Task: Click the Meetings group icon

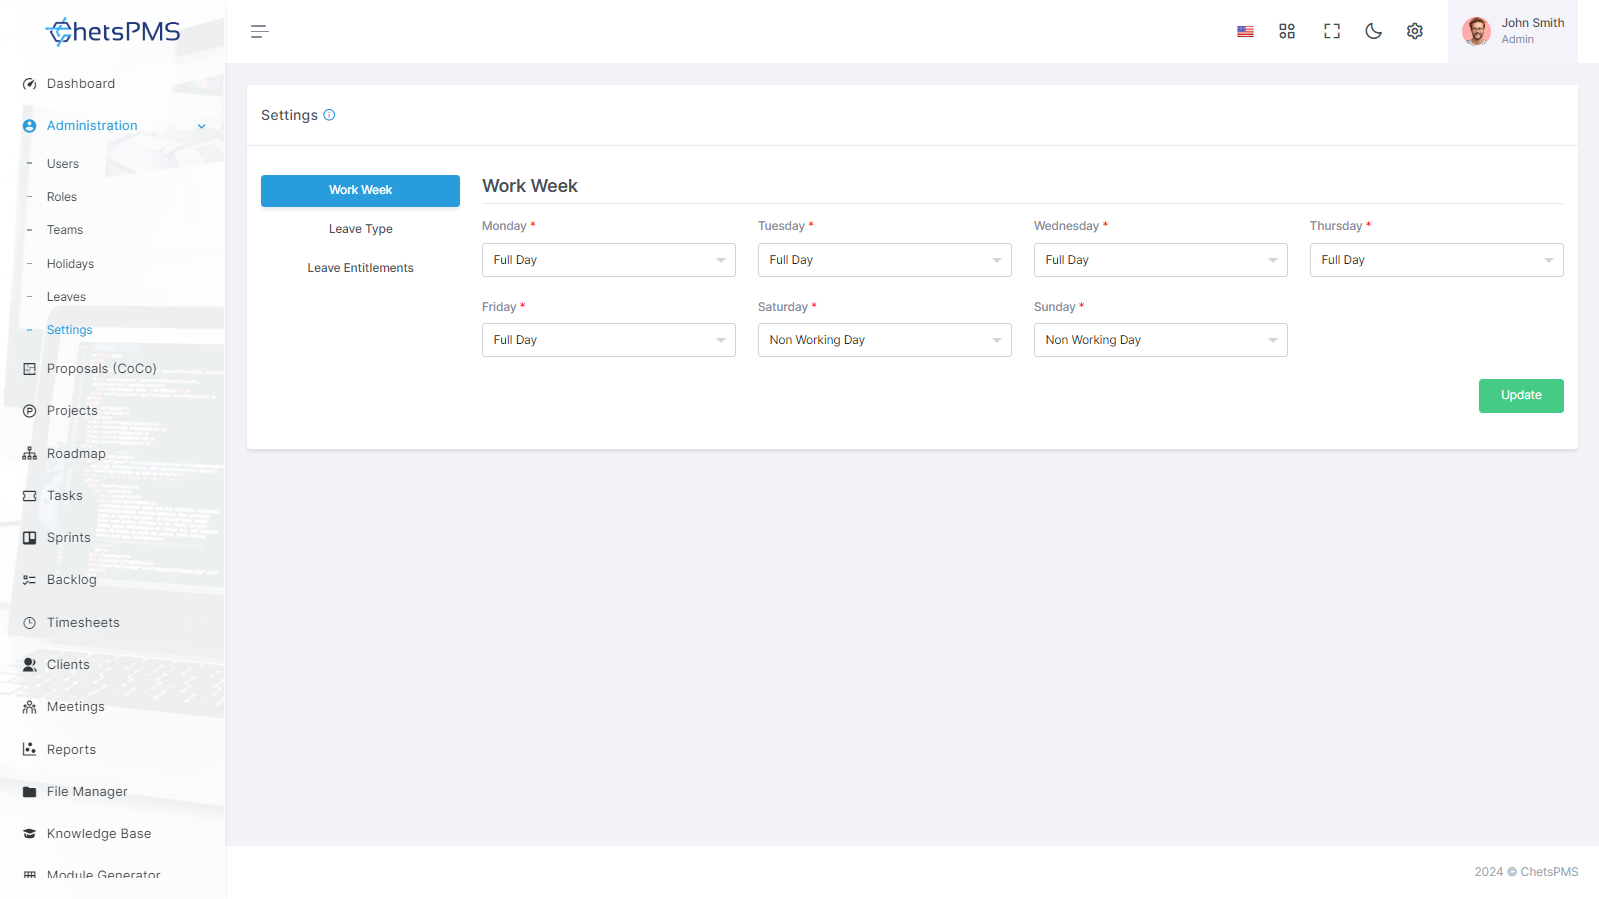Action: point(30,707)
